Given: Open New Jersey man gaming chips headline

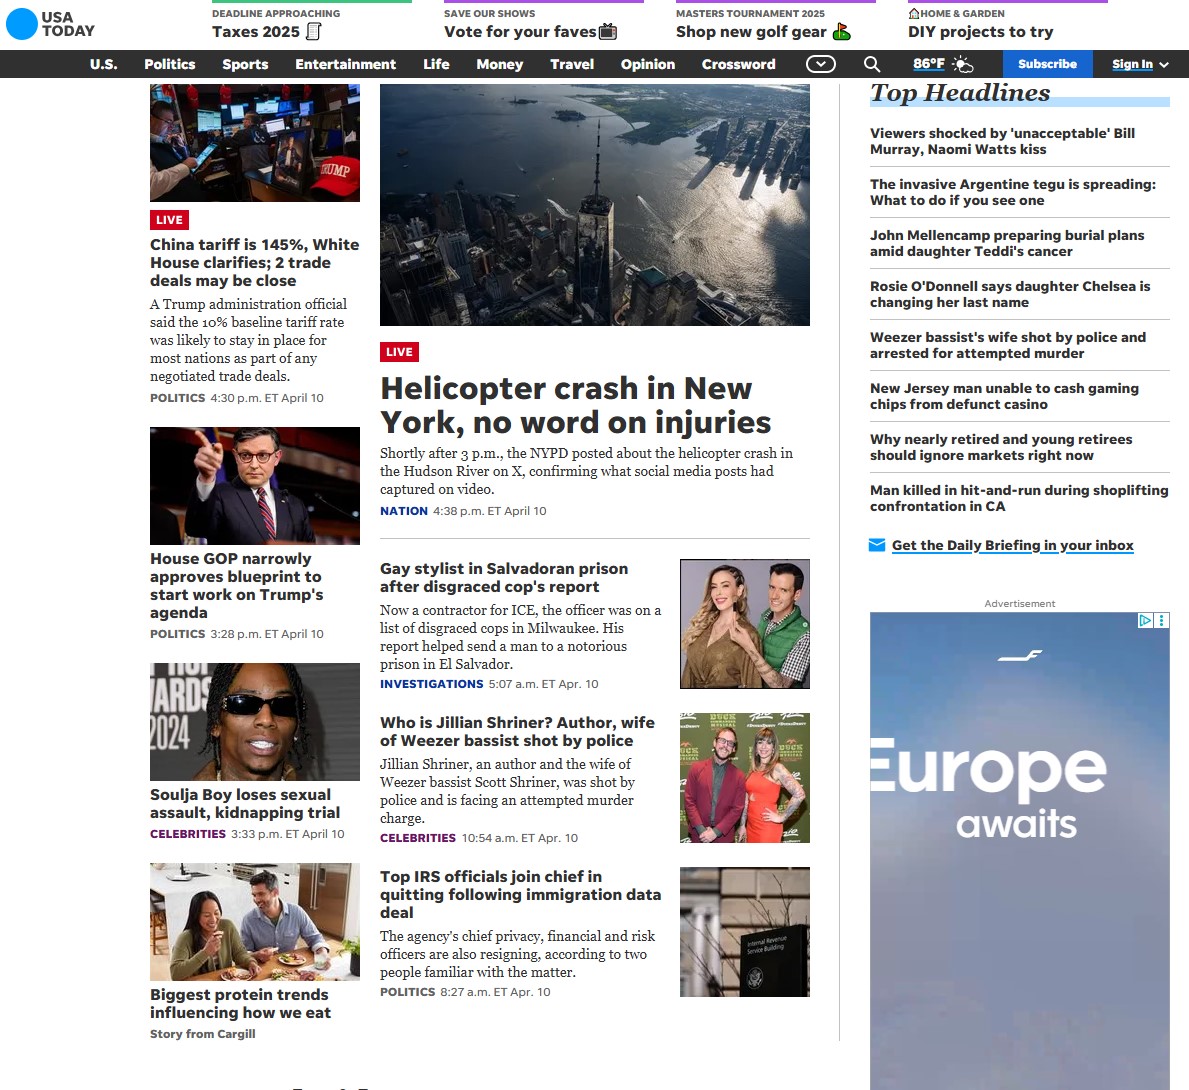Looking at the screenshot, I should click(1004, 396).
